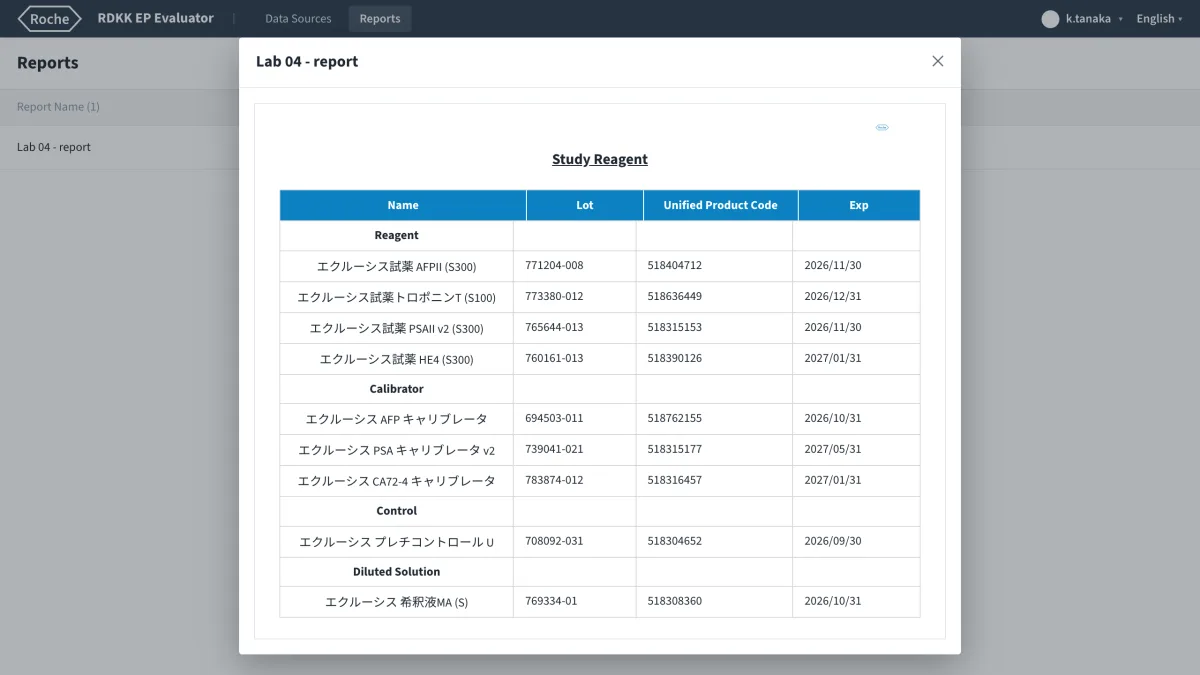Click lot number 769334-01
The image size is (1200, 675).
(551, 602)
